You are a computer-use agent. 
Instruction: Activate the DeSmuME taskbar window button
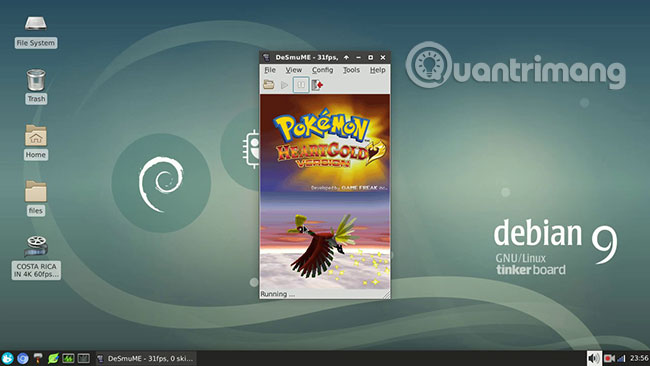pos(146,358)
